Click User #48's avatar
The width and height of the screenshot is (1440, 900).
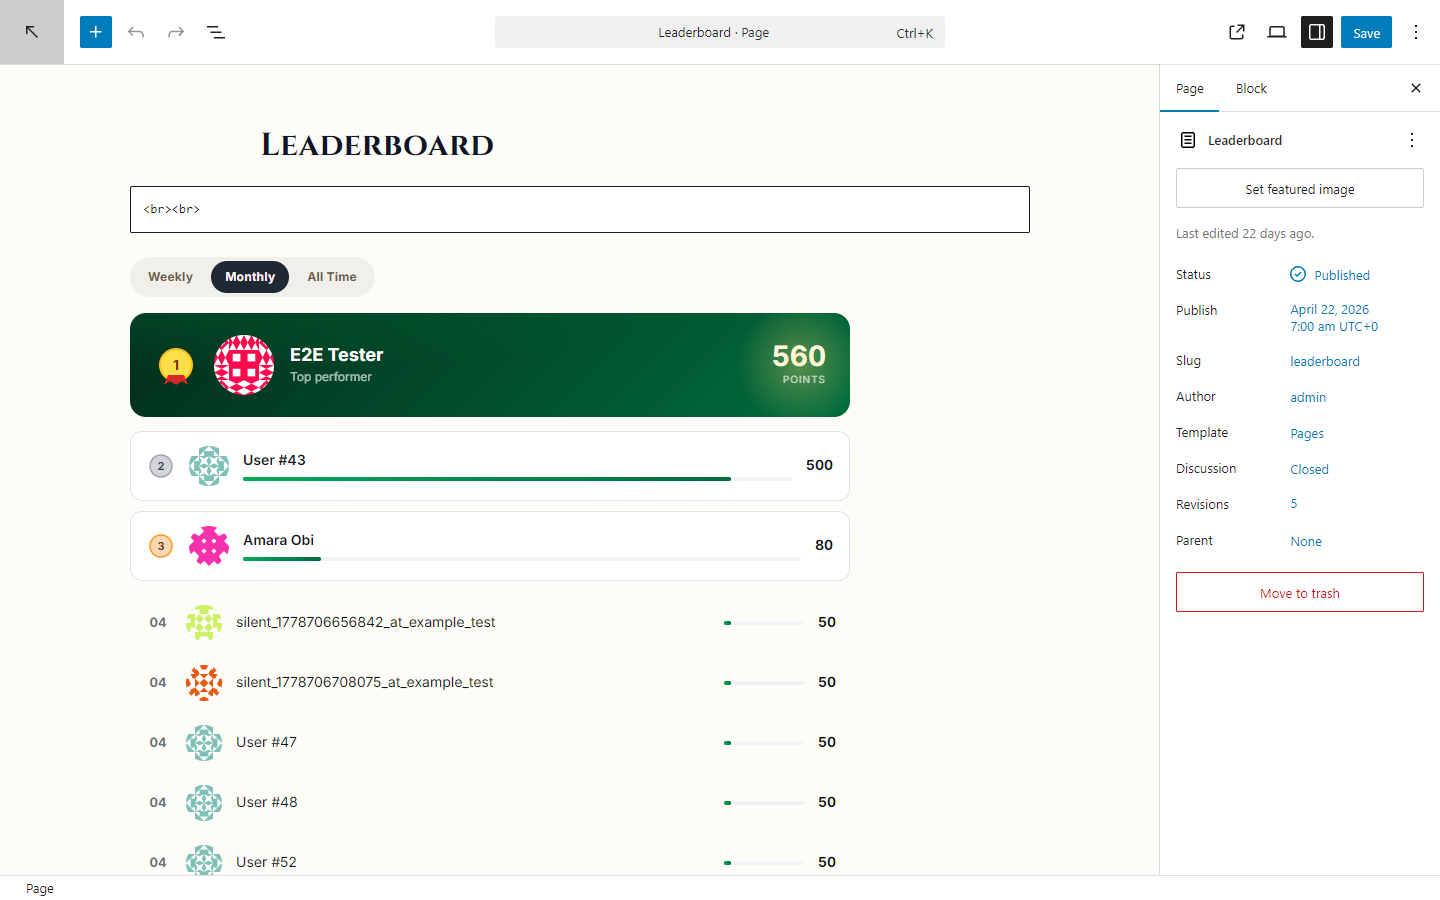pos(204,802)
